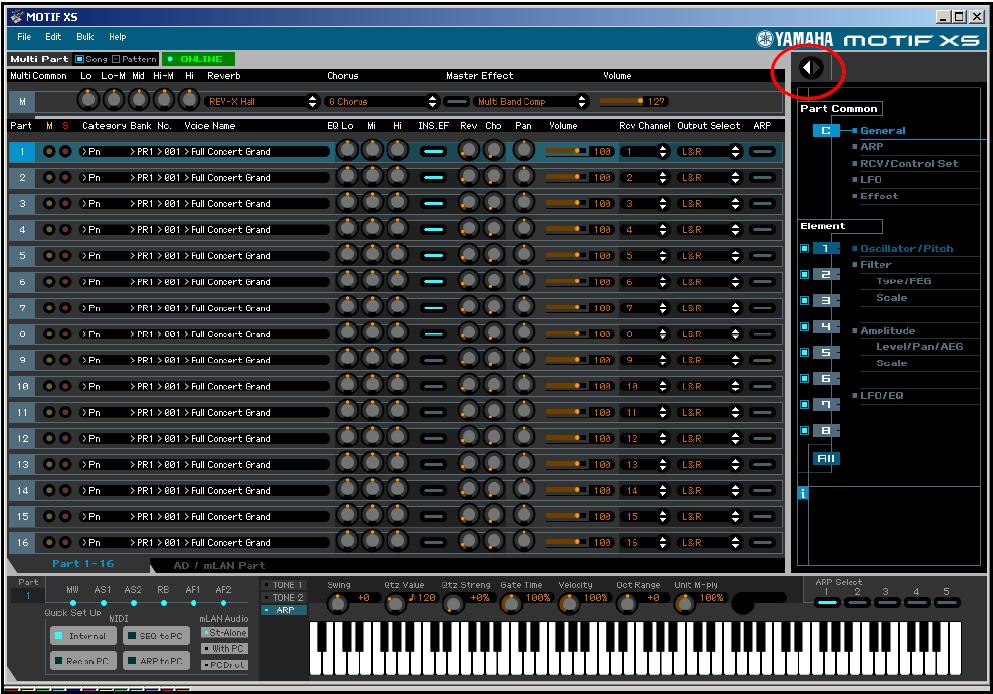The height and width of the screenshot is (694, 993).
Task: Click the panel collapse arrow icon circled in red
Action: coord(813,68)
